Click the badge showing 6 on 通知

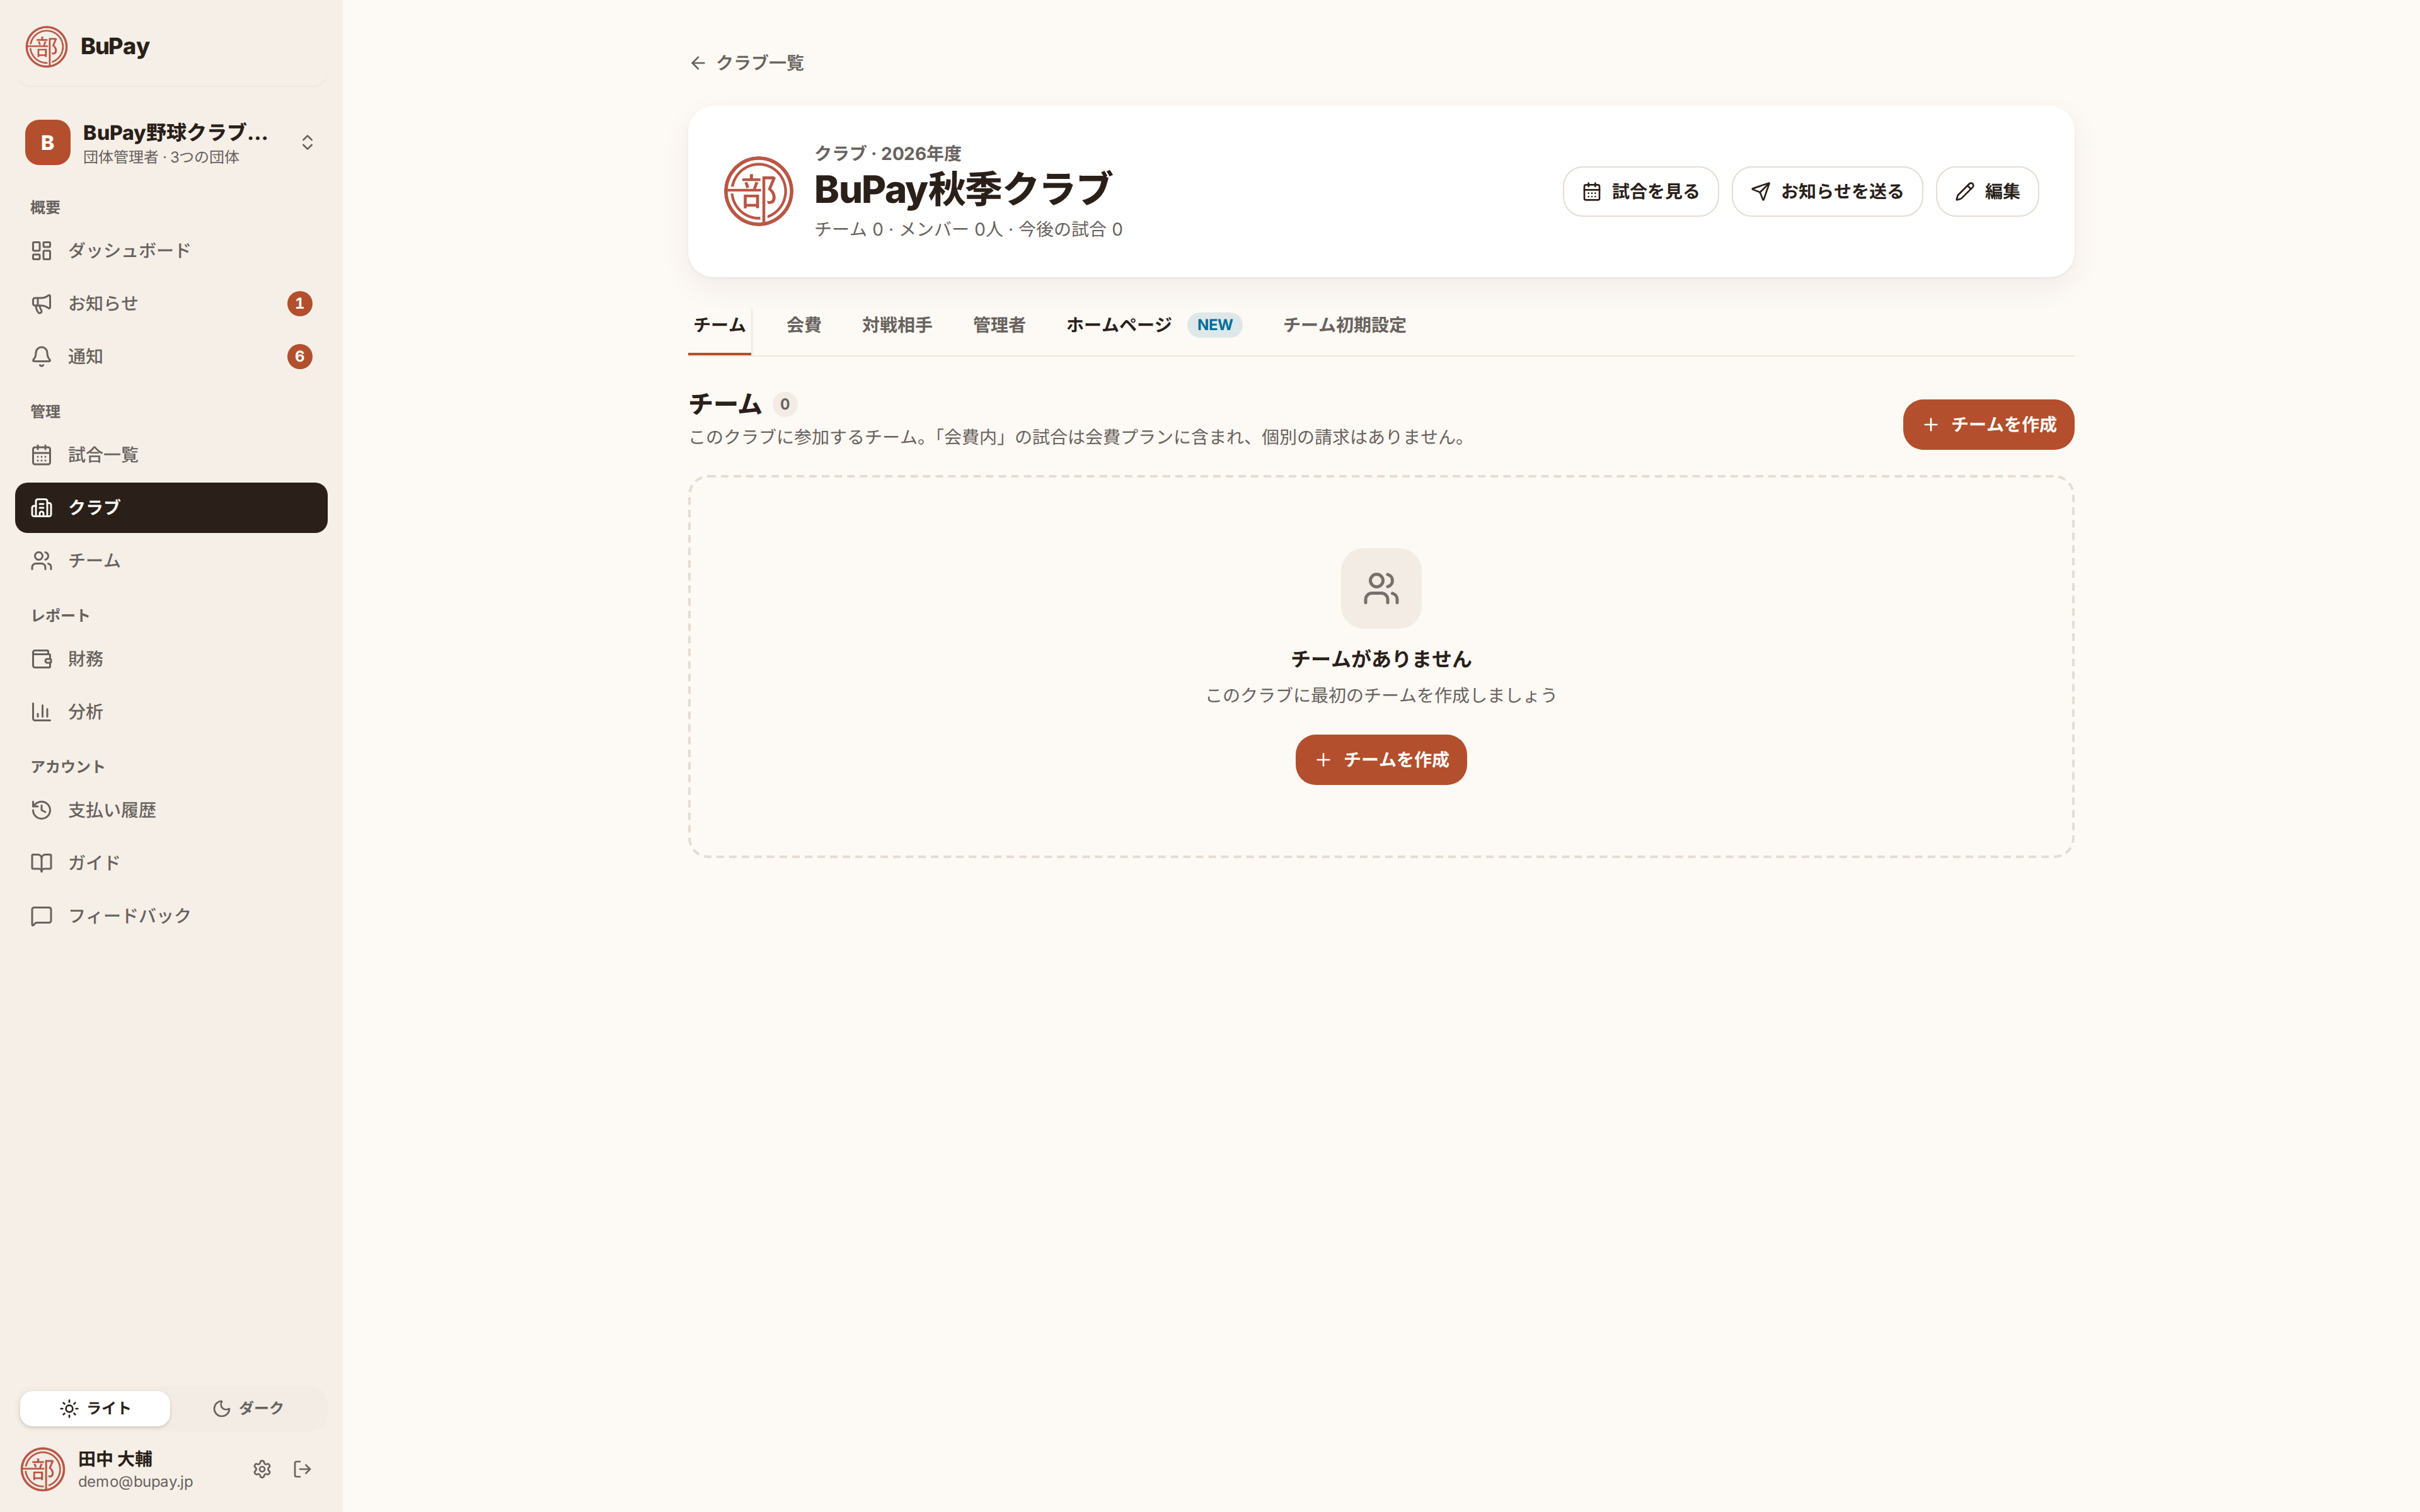(x=299, y=357)
